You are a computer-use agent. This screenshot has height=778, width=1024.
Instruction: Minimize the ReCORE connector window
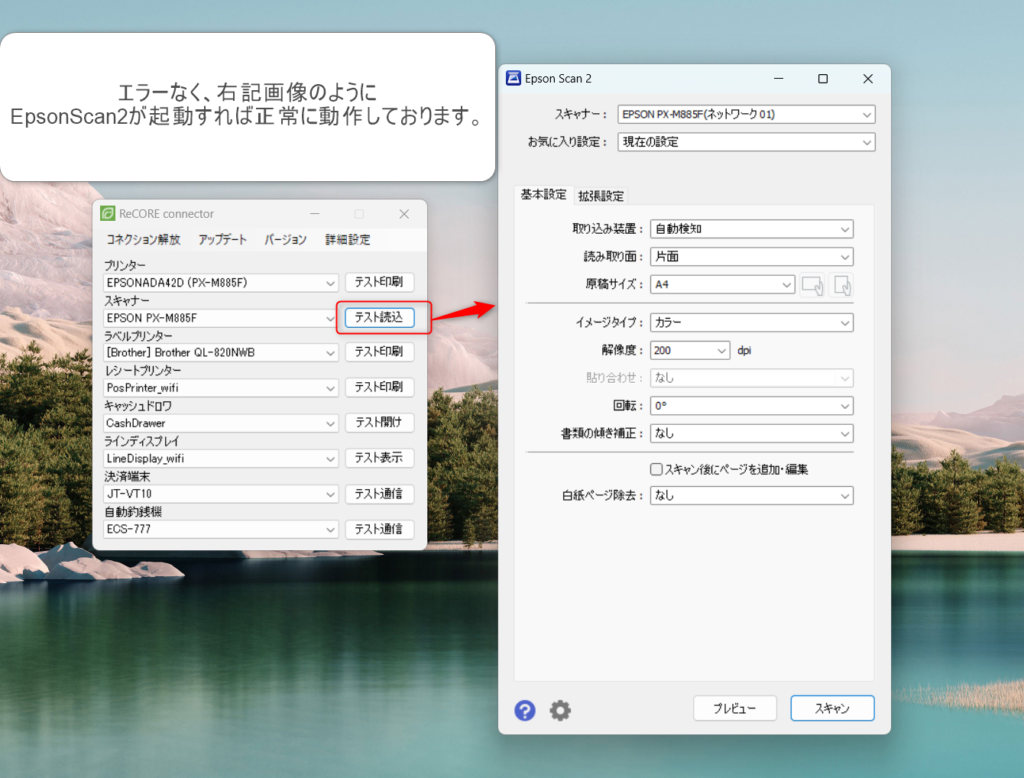tap(315, 214)
